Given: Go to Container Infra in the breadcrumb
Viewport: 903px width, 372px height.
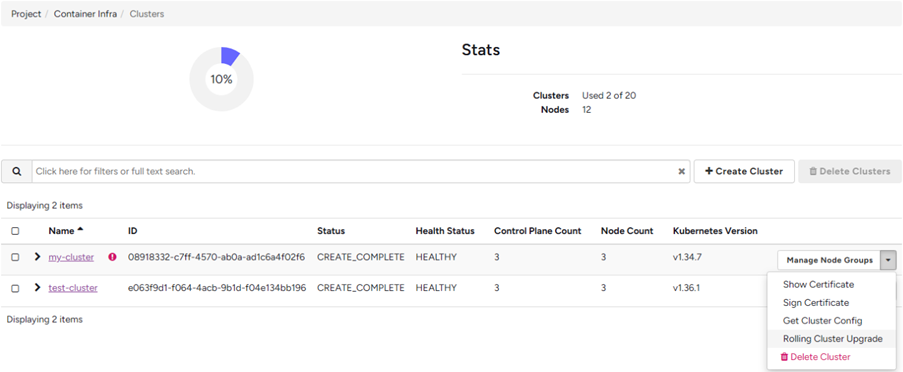Looking at the screenshot, I should coord(85,14).
